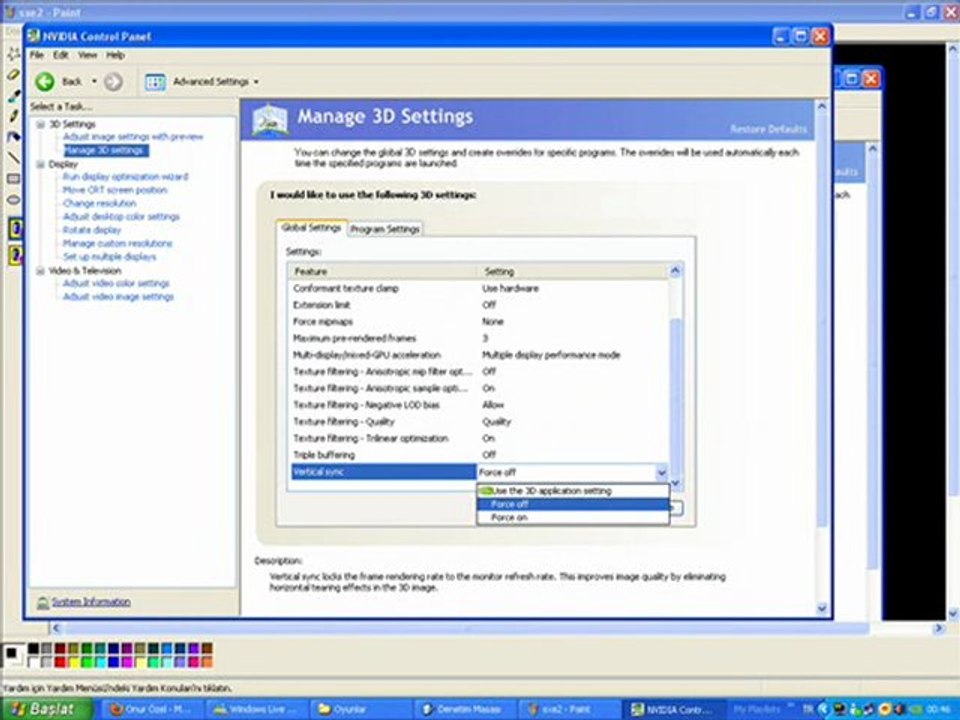Screen dimensions: 960x720
Task: Click the NVIDIA Control Panel title bar icon
Action: point(34,36)
